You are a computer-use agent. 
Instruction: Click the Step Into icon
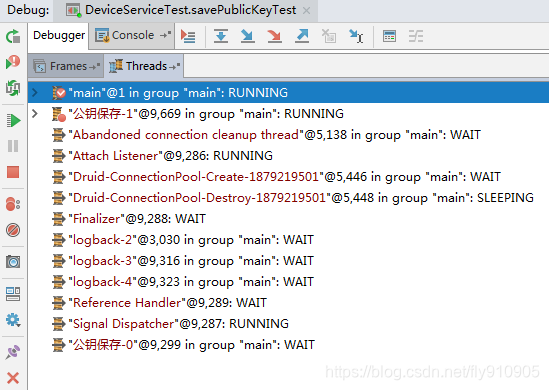(248, 36)
